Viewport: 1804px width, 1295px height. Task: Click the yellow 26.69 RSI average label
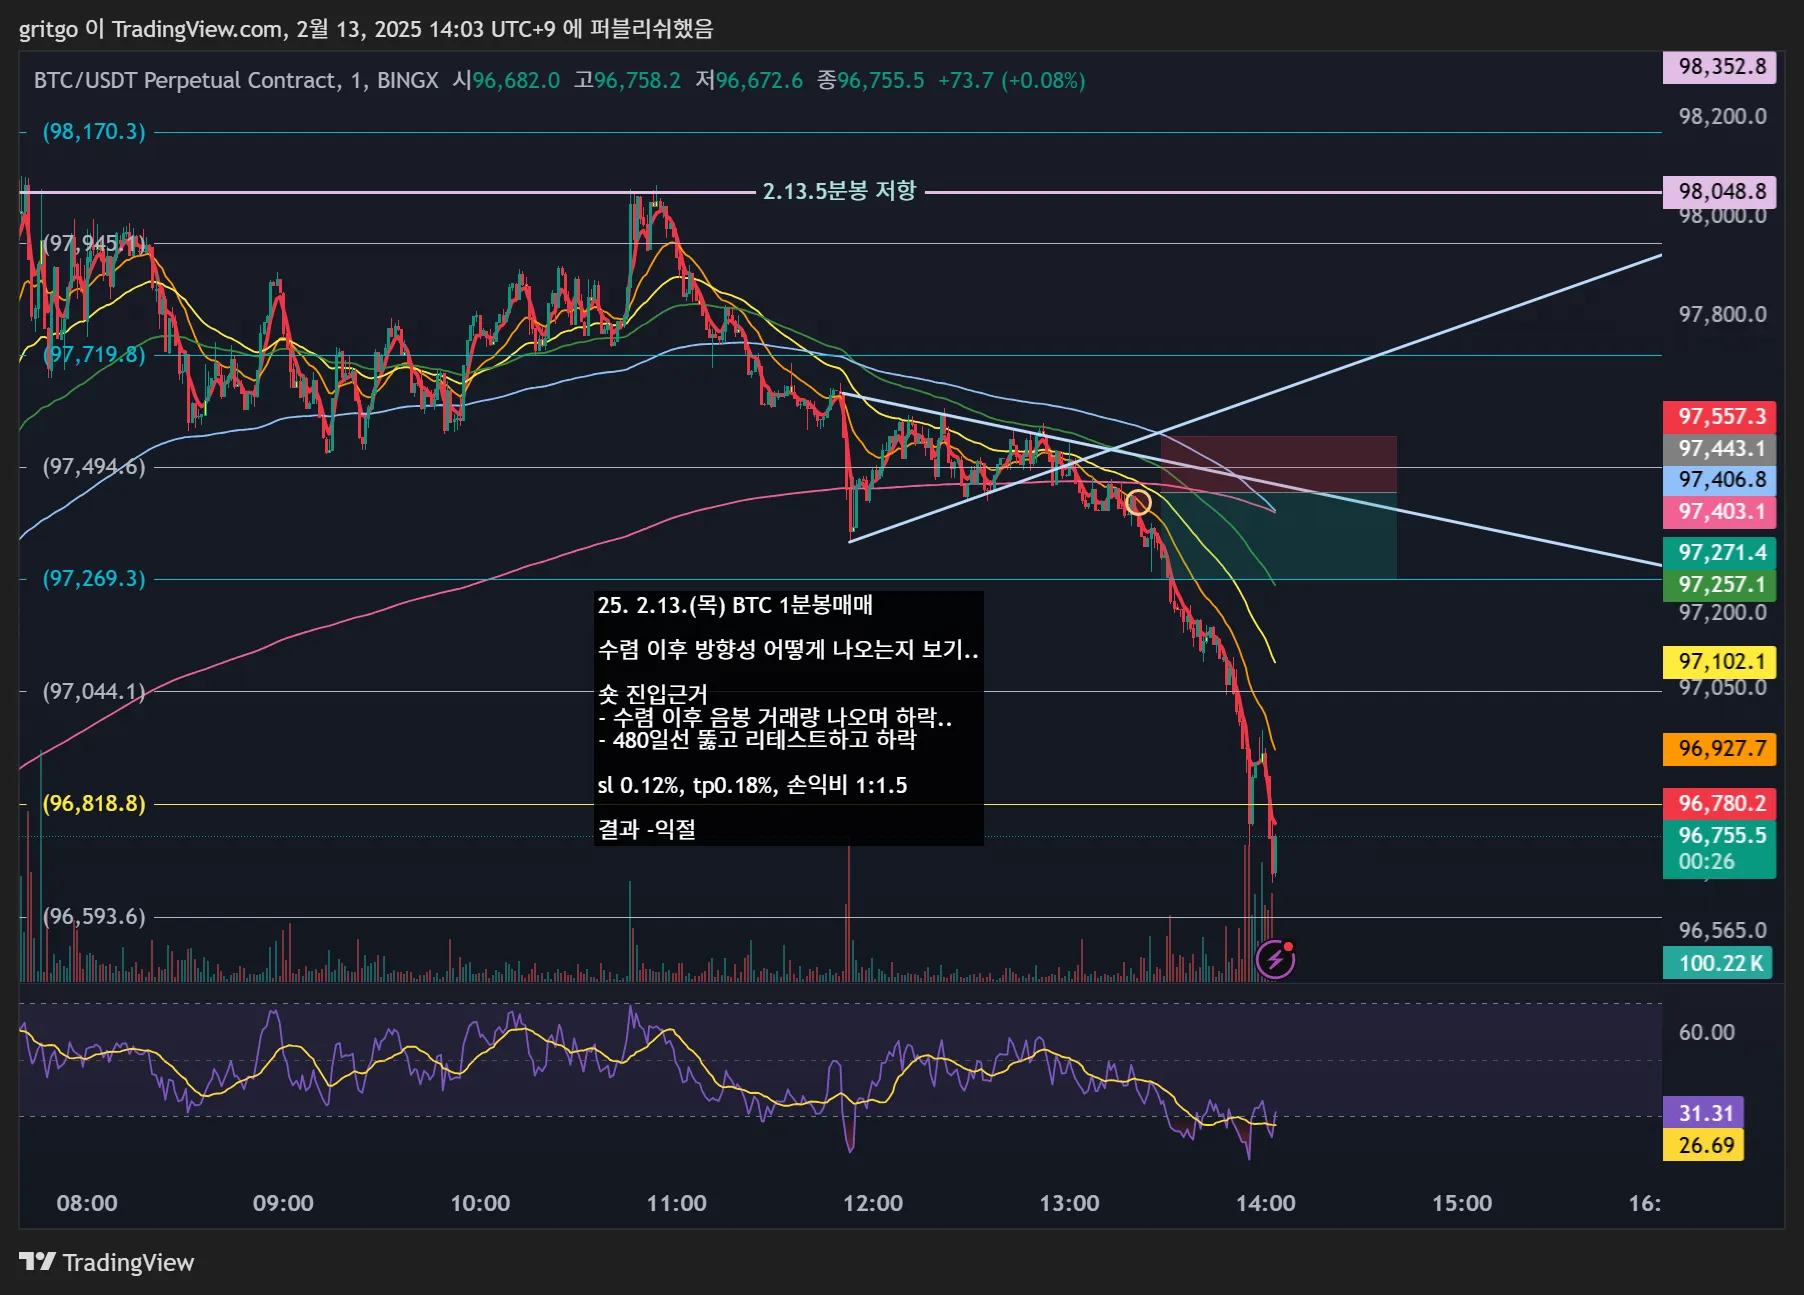1703,1145
